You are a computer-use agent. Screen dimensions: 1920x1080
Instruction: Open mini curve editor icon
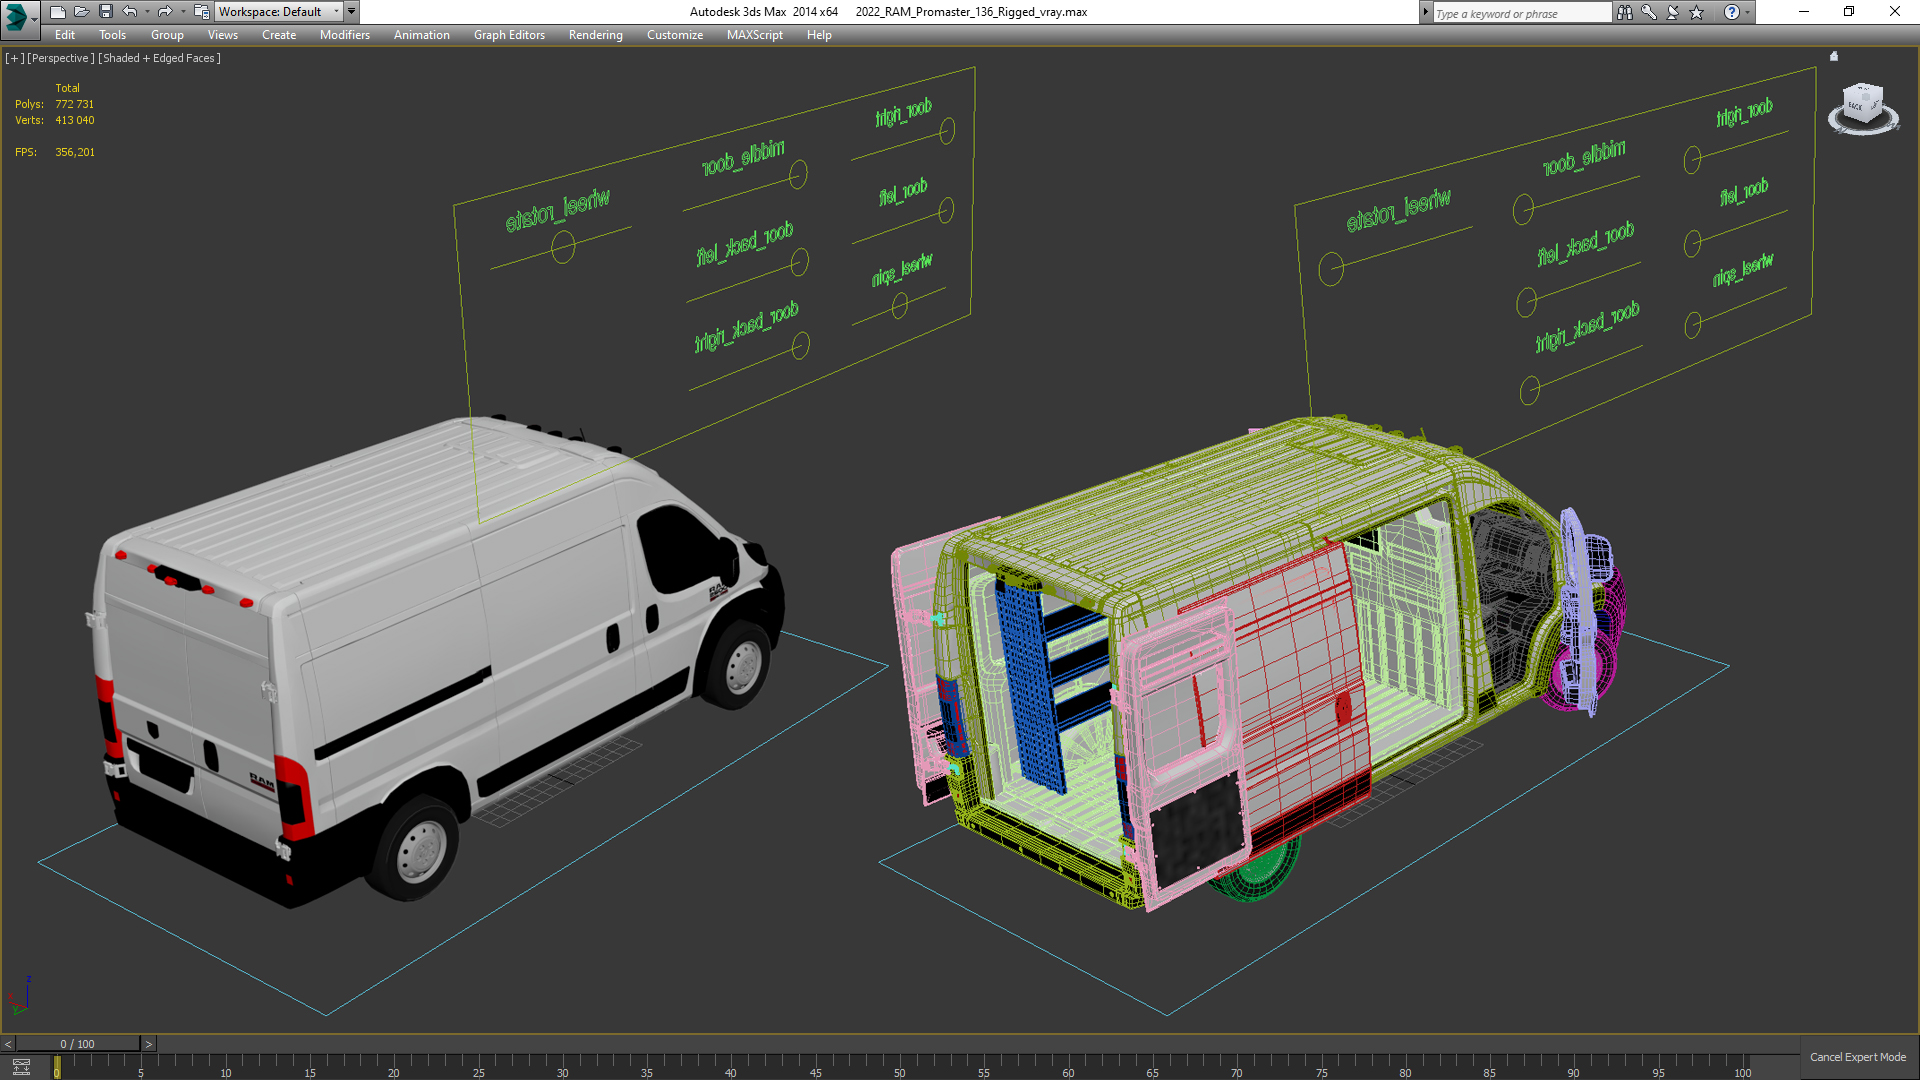coord(21,1067)
